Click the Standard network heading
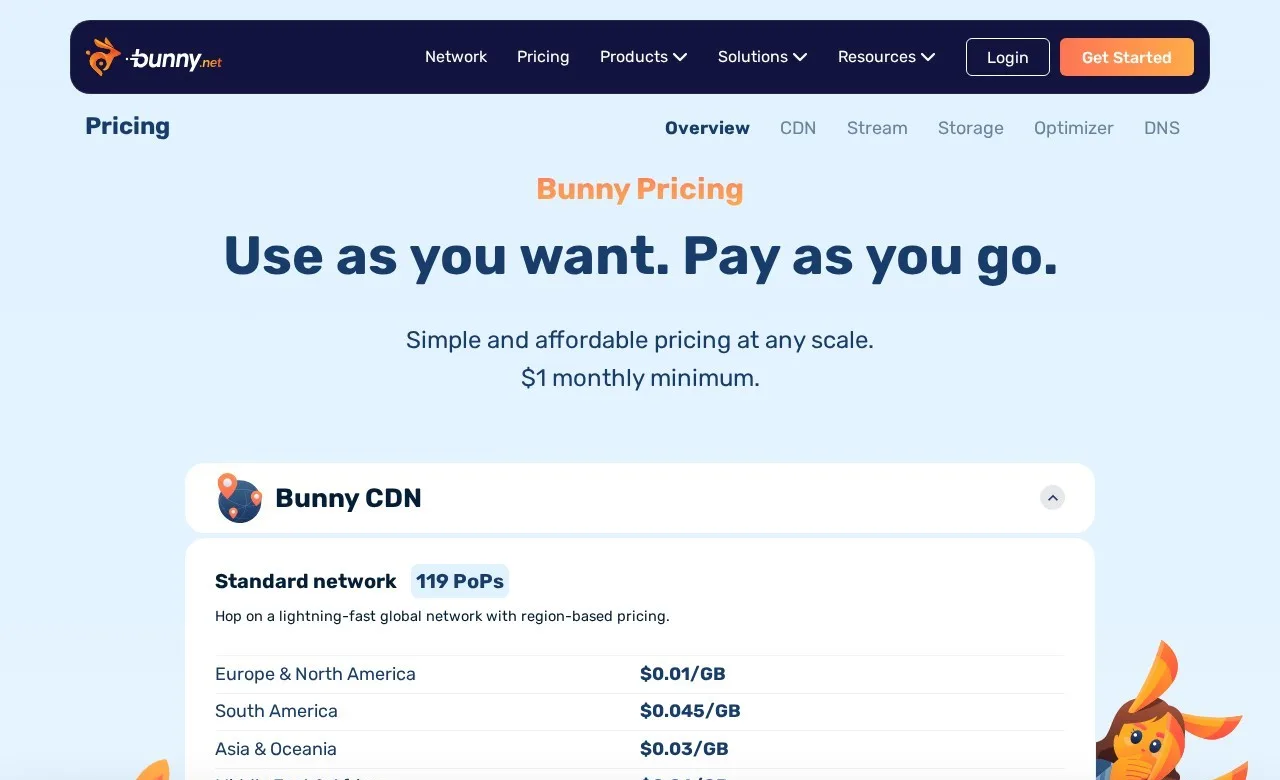This screenshot has width=1280, height=780. (x=306, y=581)
